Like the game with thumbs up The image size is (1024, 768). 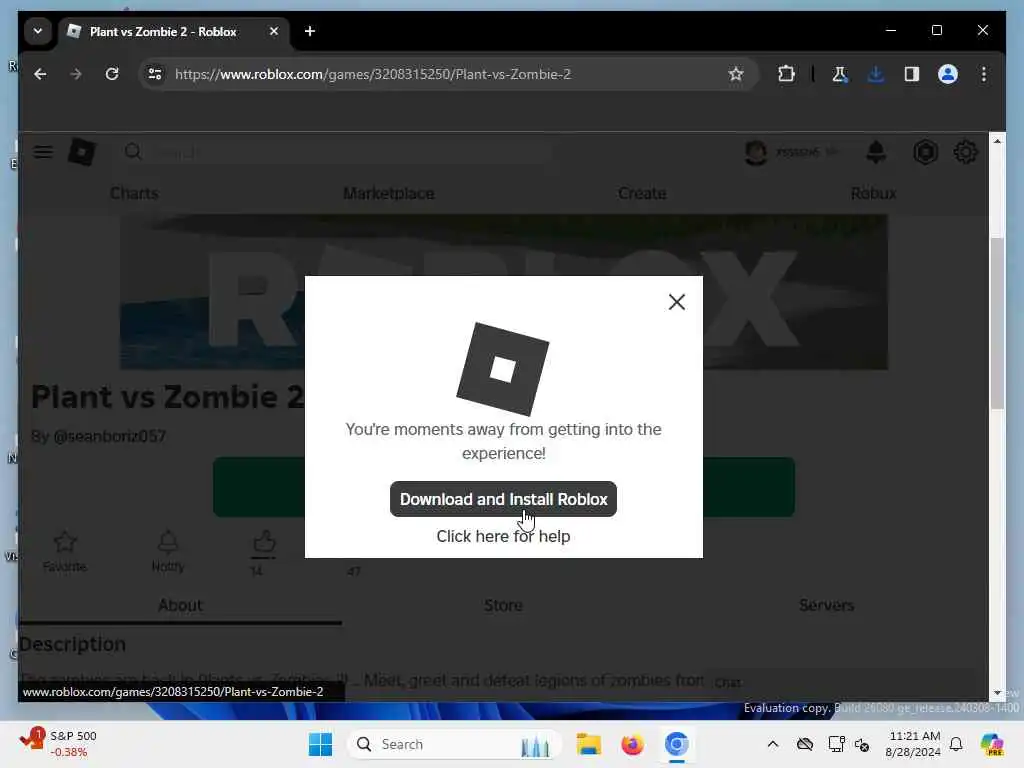[264, 542]
